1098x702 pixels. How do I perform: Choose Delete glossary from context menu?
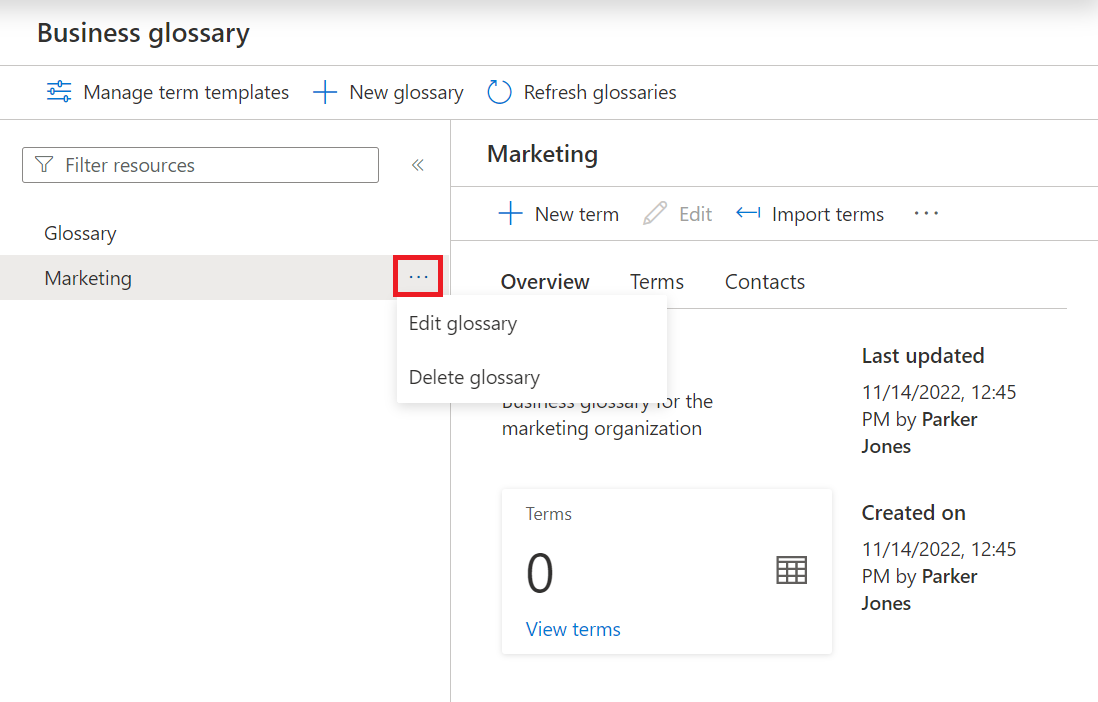(474, 377)
